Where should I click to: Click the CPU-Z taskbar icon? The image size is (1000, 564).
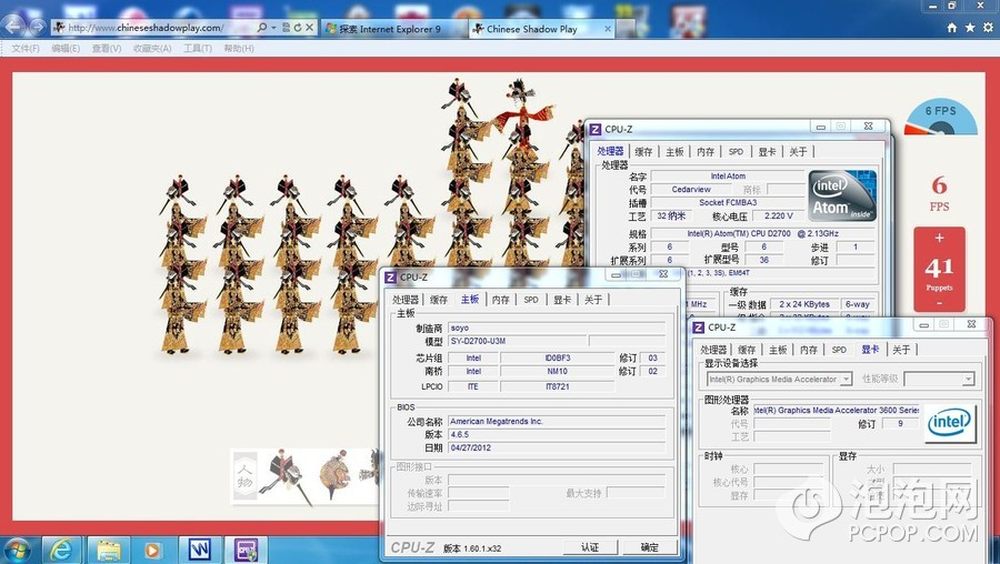(x=246, y=549)
